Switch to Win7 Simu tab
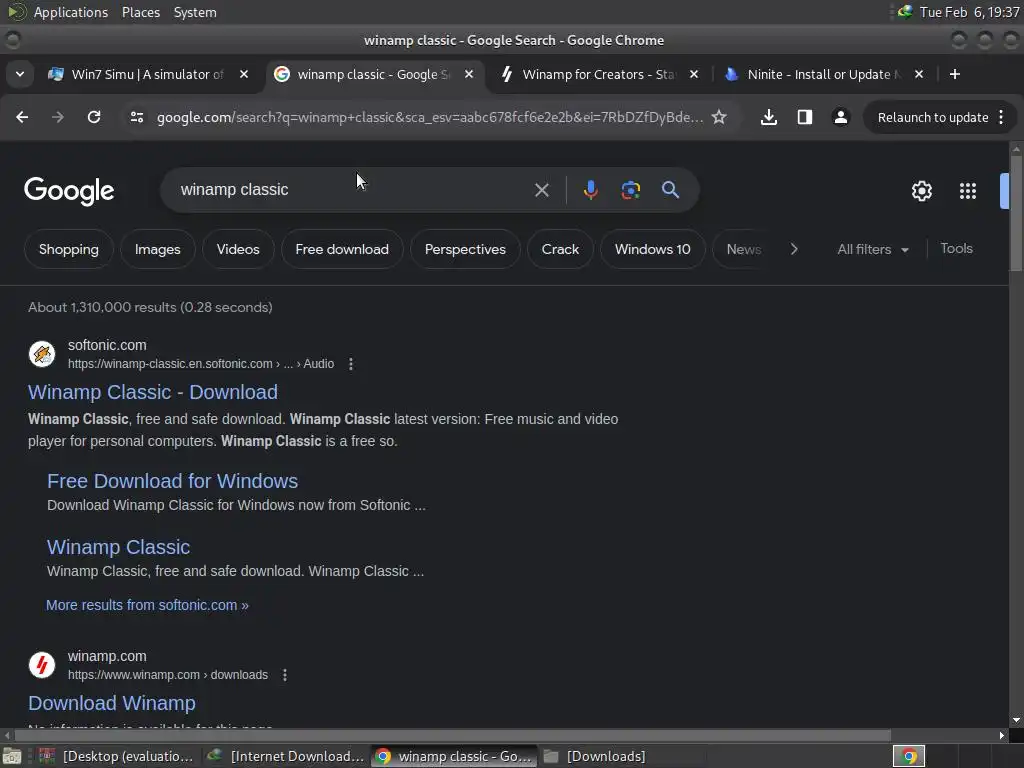Screen dimensions: 1024x768 [x=147, y=74]
